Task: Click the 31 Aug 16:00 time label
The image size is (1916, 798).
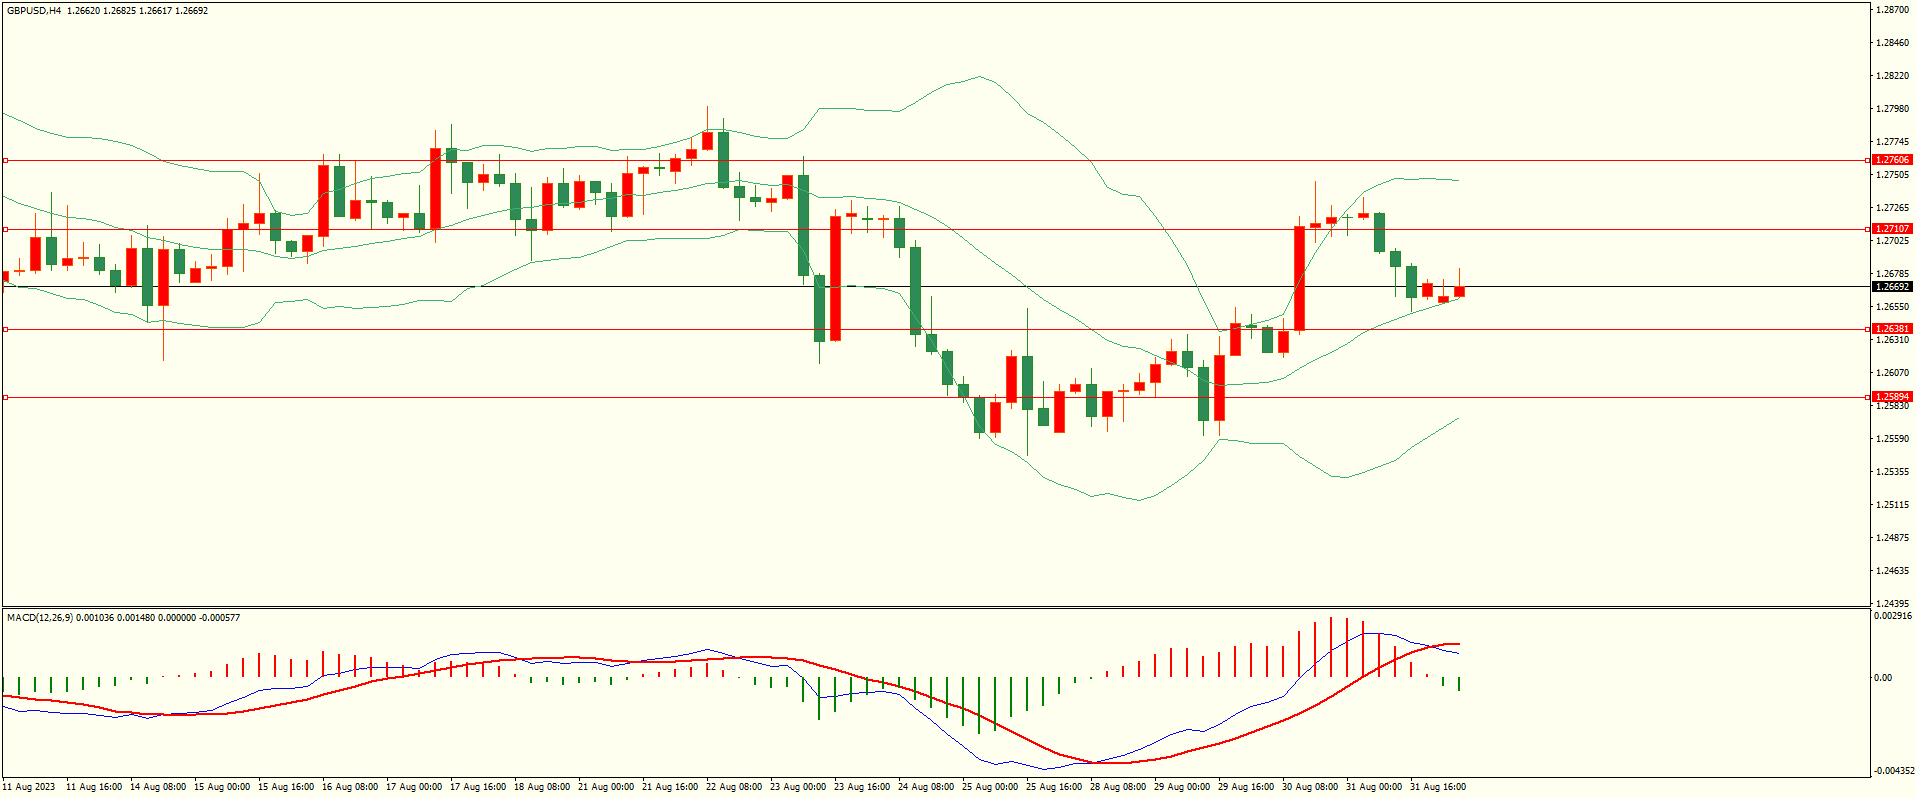Action: tap(1438, 787)
